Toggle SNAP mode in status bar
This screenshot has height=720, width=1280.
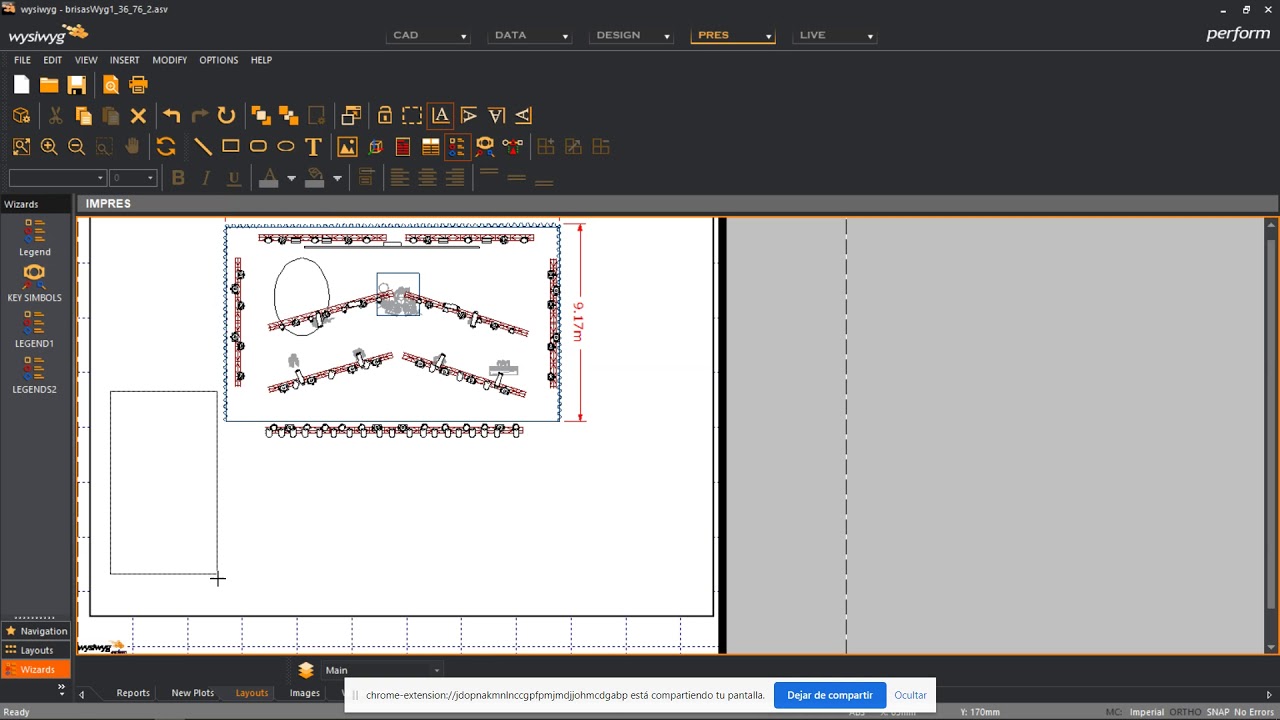point(1218,712)
